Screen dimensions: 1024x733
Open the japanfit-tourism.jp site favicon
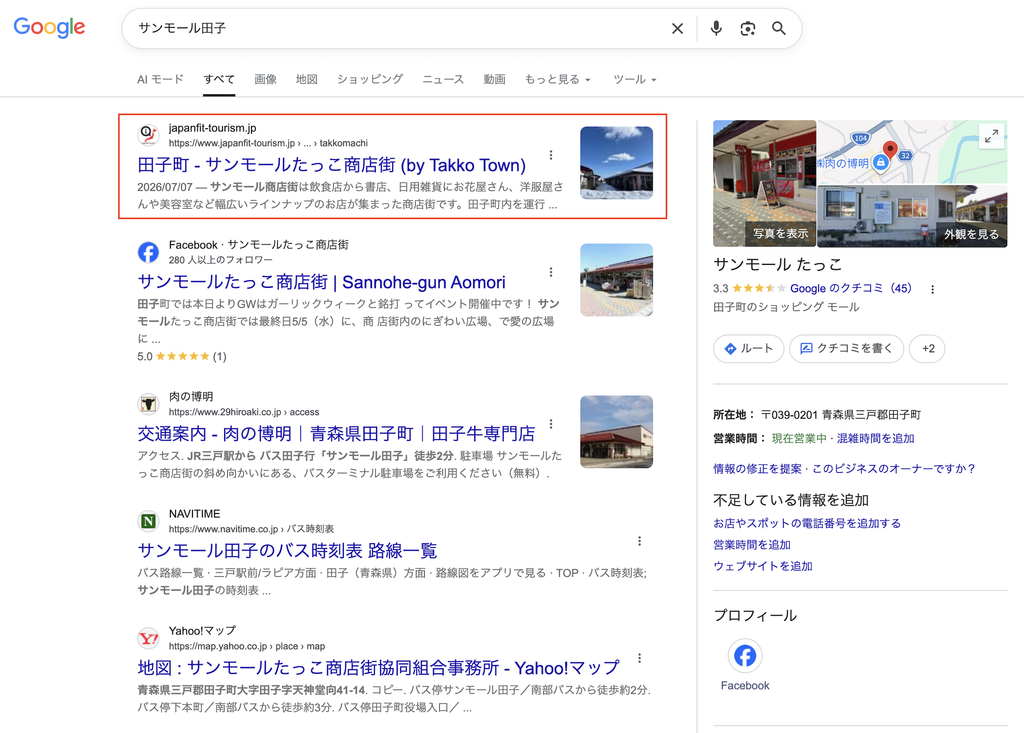(x=148, y=135)
